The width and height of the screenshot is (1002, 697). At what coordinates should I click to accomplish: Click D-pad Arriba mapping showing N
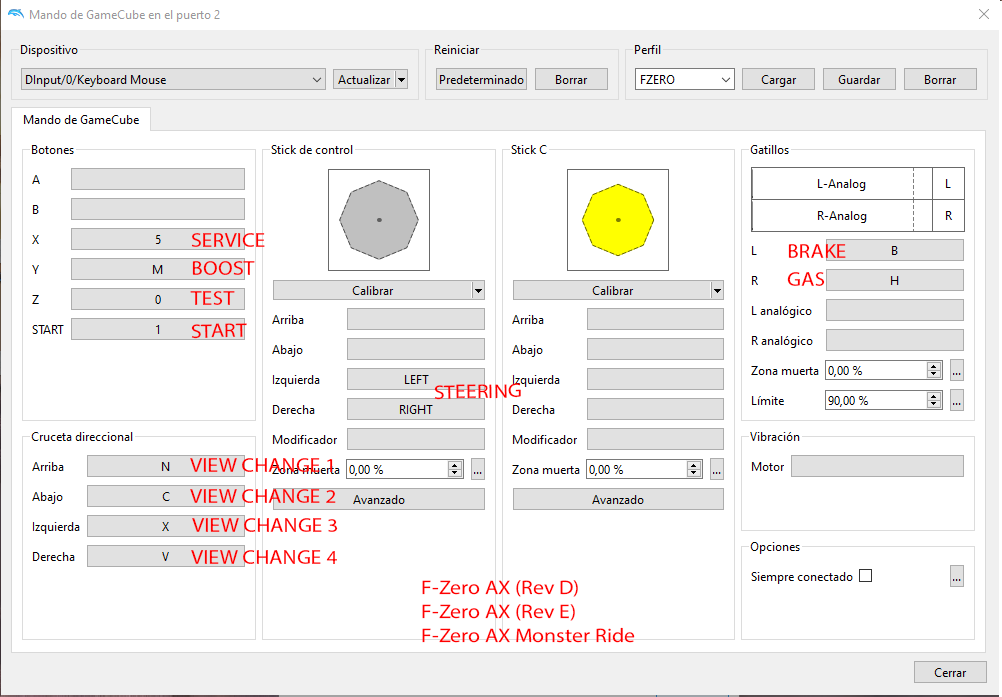[x=166, y=466]
